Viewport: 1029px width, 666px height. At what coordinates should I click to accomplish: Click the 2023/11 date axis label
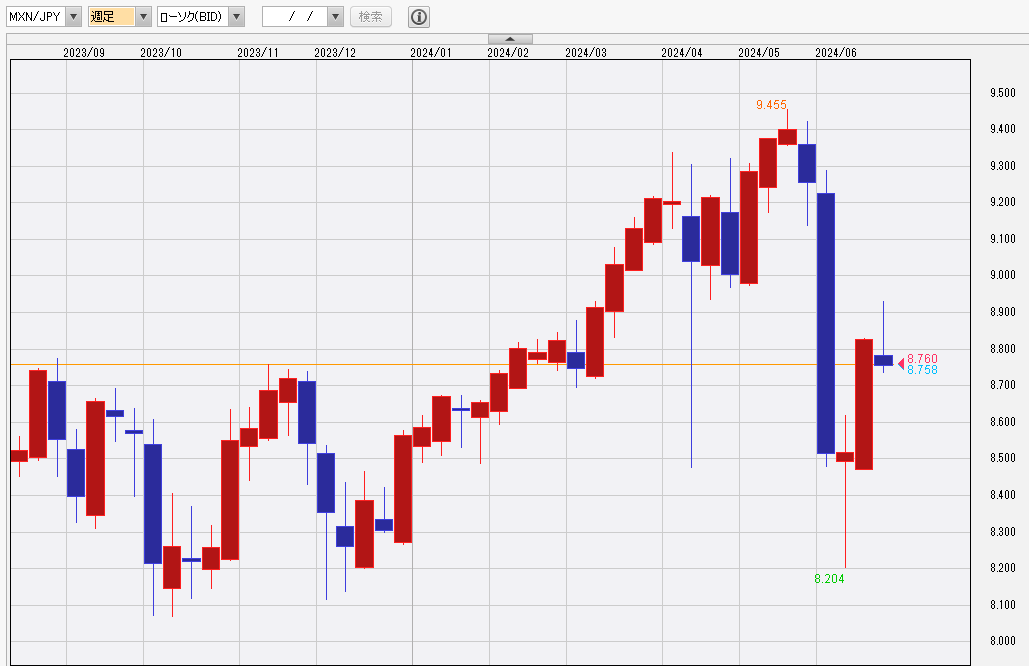(x=258, y=52)
